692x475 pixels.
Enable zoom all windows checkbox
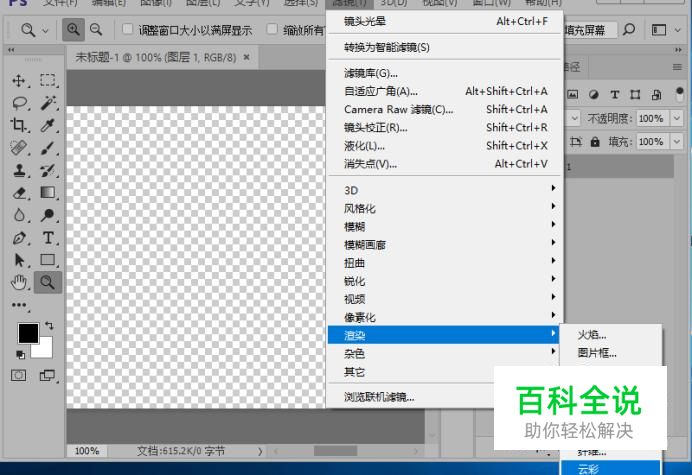coord(272,29)
